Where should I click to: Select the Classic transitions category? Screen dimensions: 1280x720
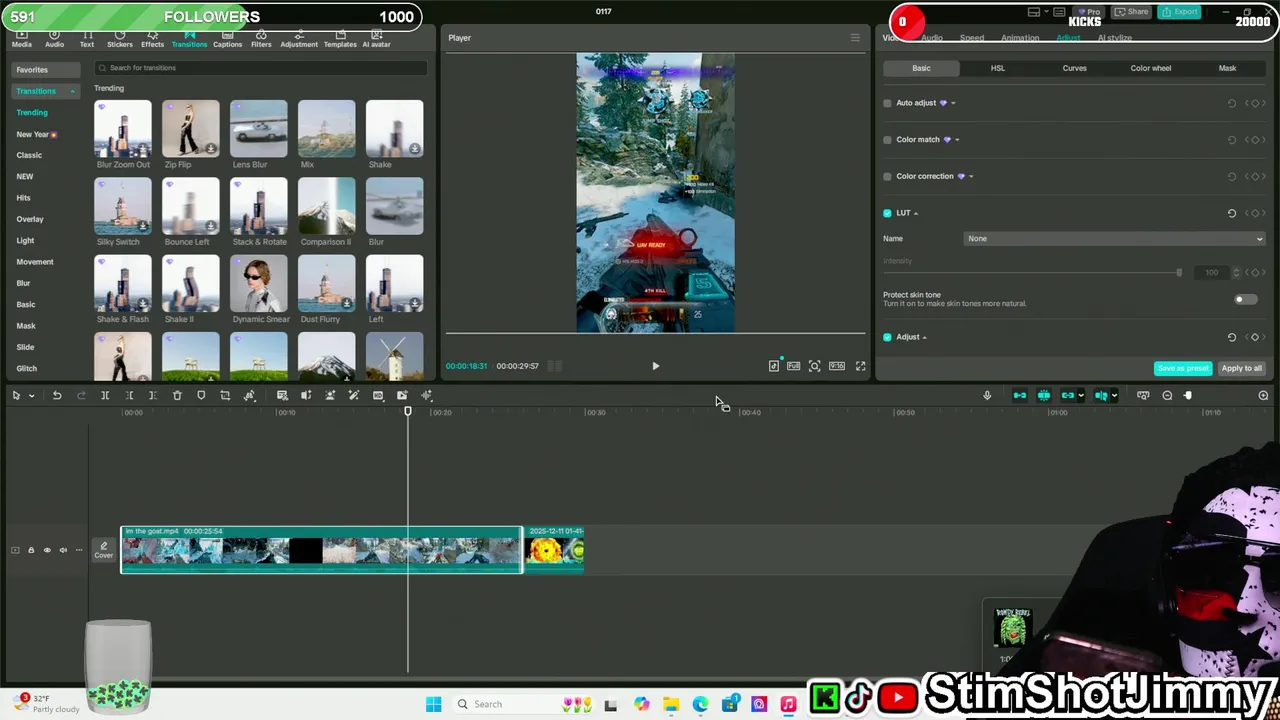pyautogui.click(x=29, y=155)
